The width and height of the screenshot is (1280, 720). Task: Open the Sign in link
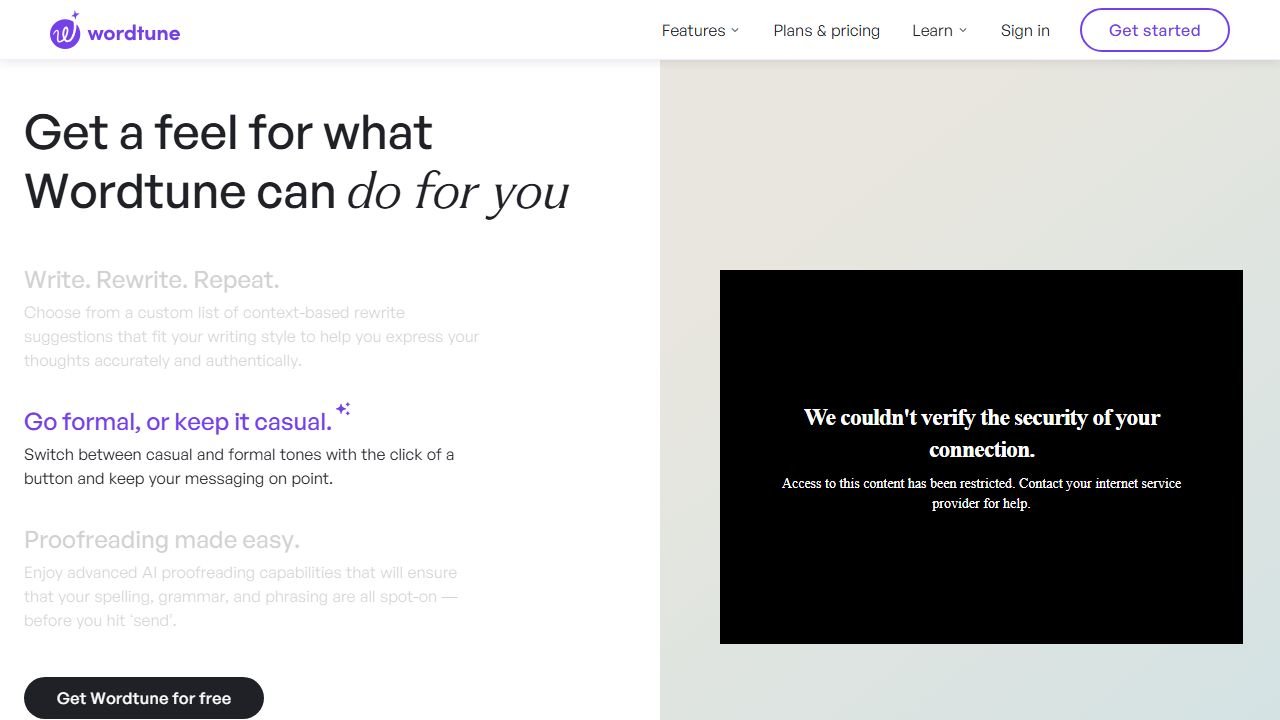coord(1025,30)
